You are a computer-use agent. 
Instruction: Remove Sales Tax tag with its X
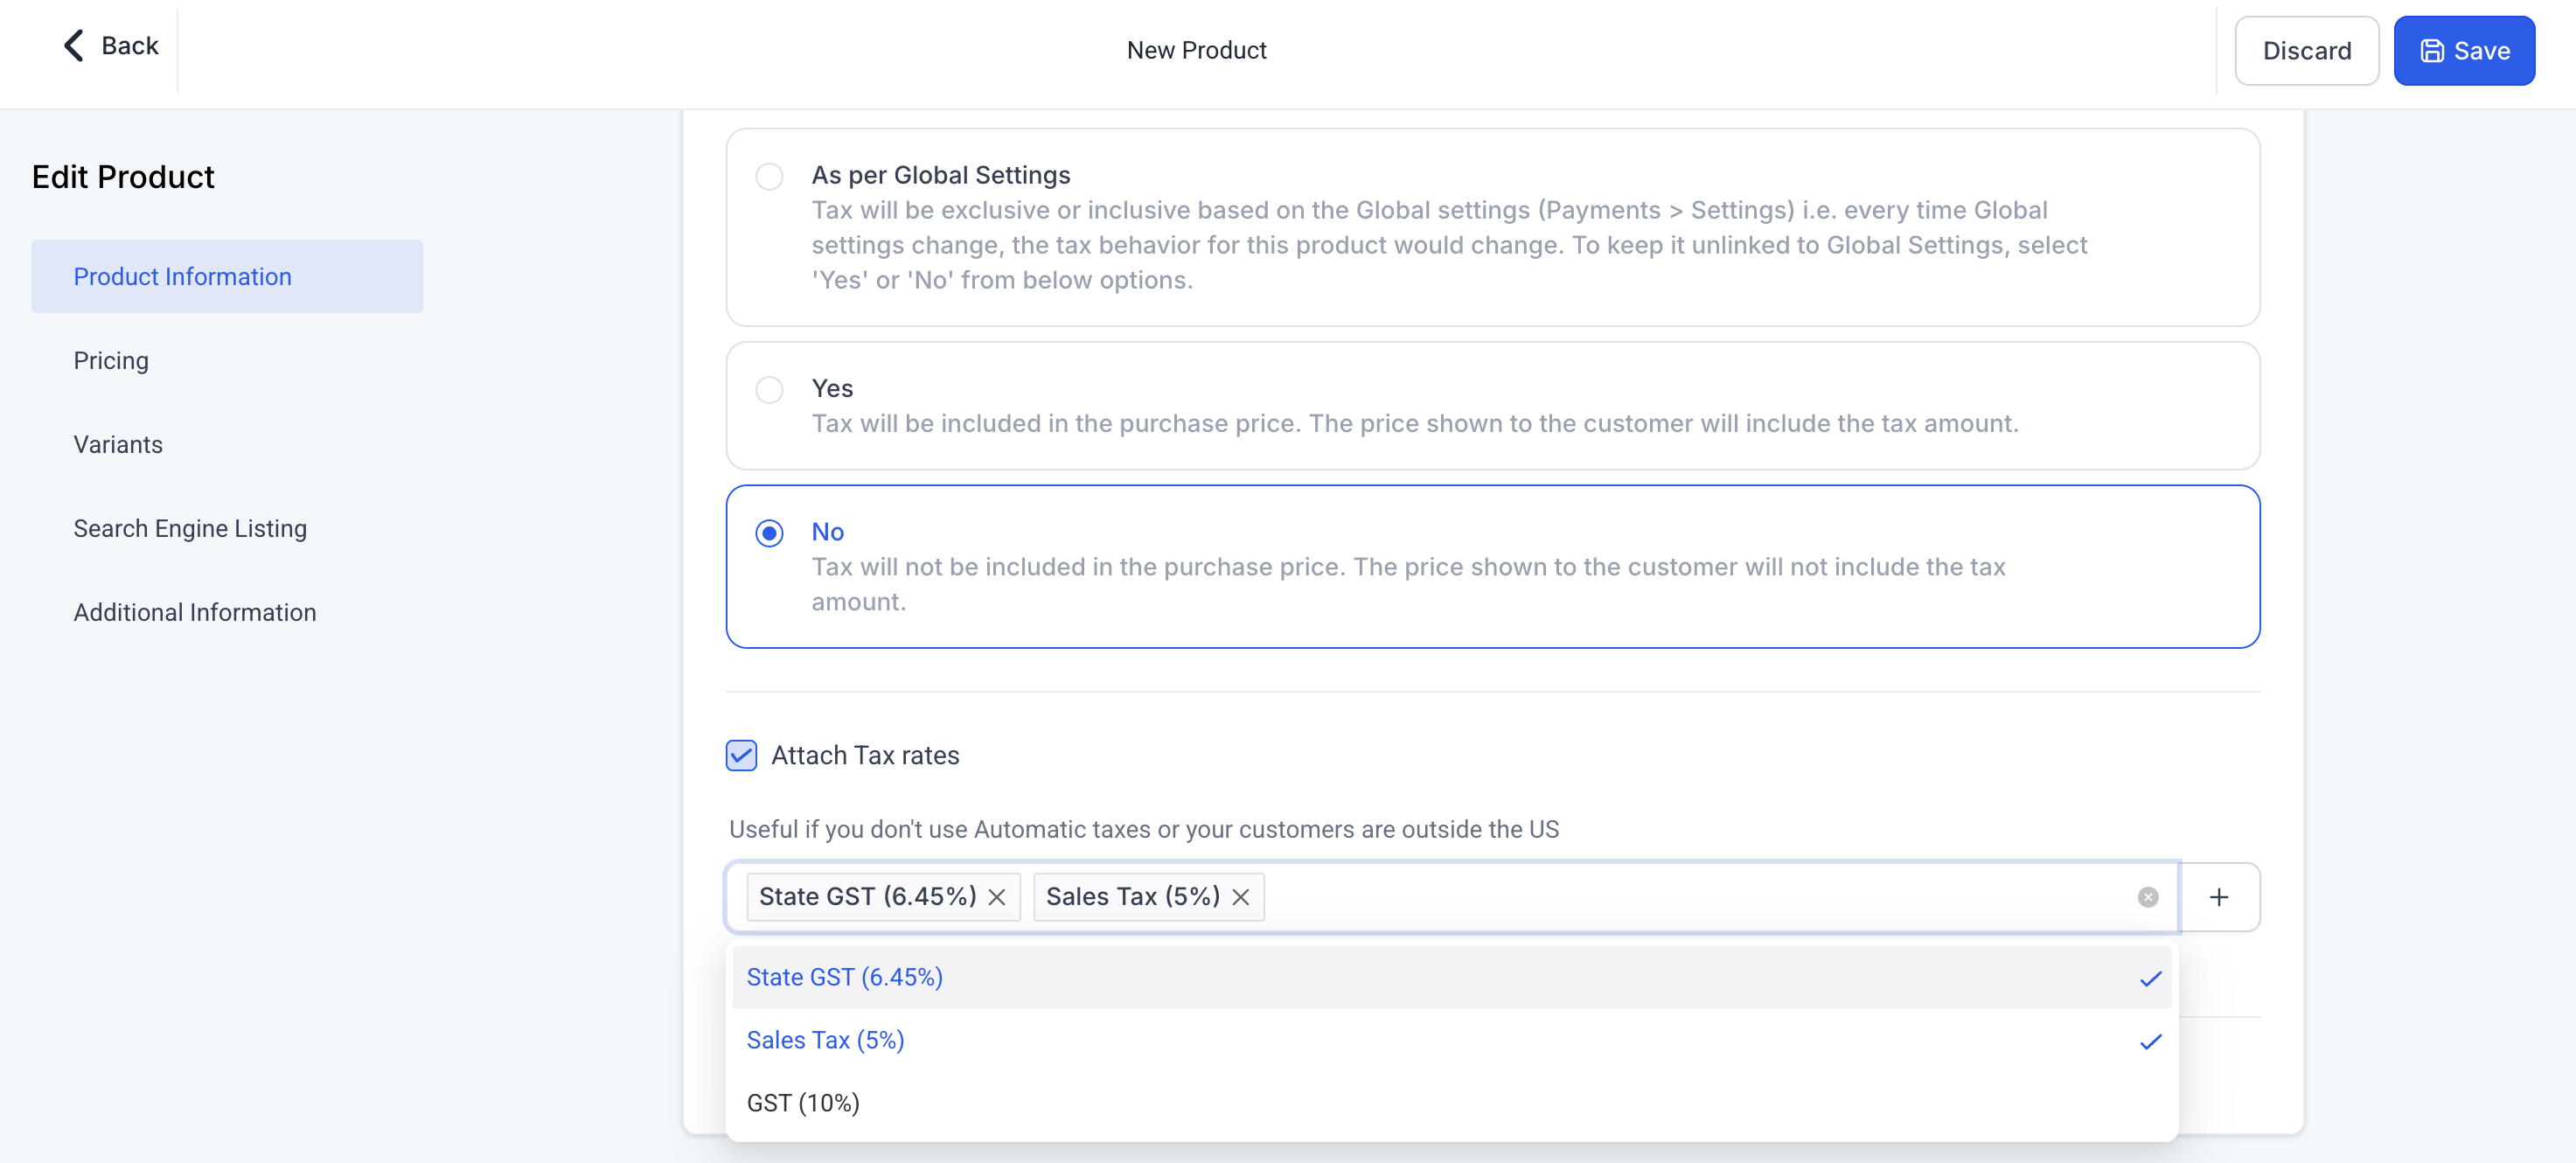coord(1240,897)
